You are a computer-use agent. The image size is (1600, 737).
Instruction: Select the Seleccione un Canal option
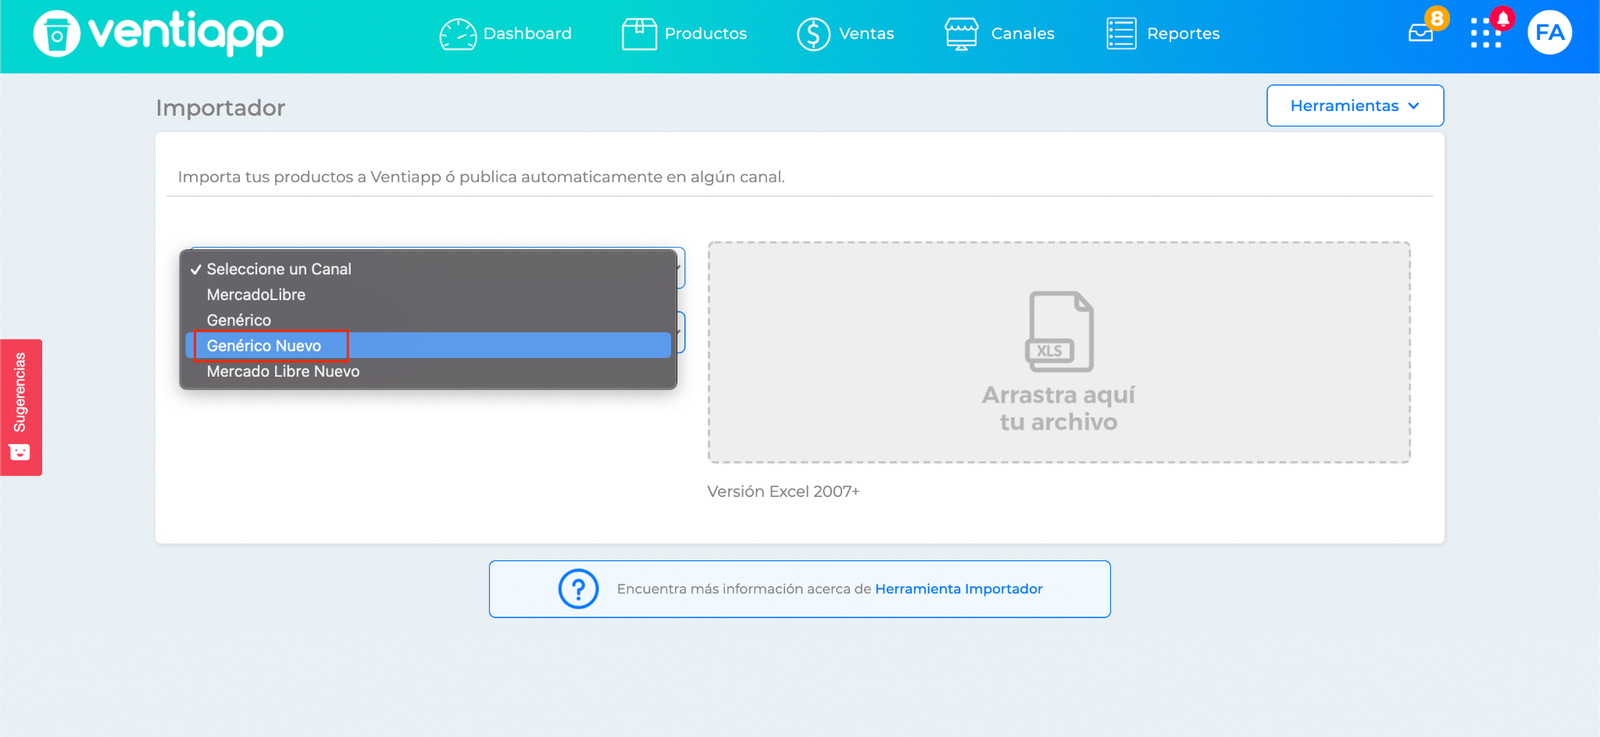tap(428, 269)
